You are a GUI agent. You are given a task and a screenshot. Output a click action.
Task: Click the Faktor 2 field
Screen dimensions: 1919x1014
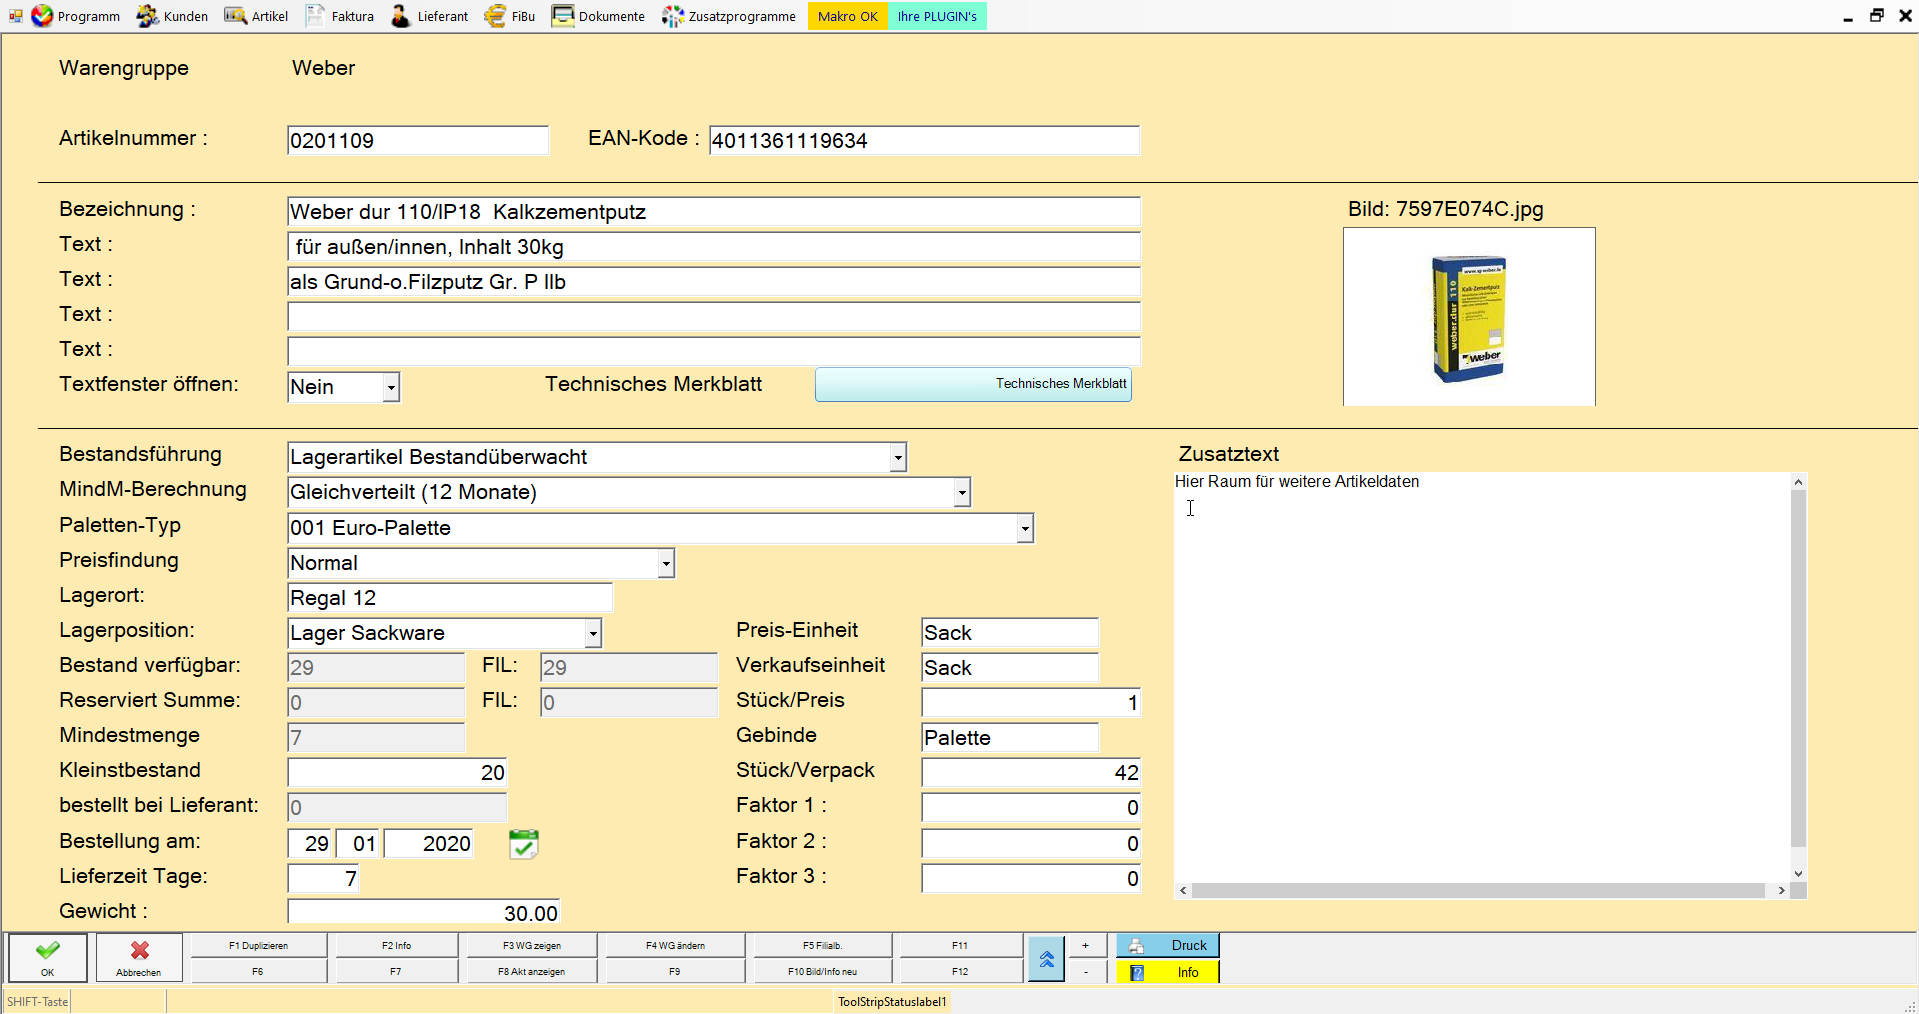pyautogui.click(x=1031, y=843)
